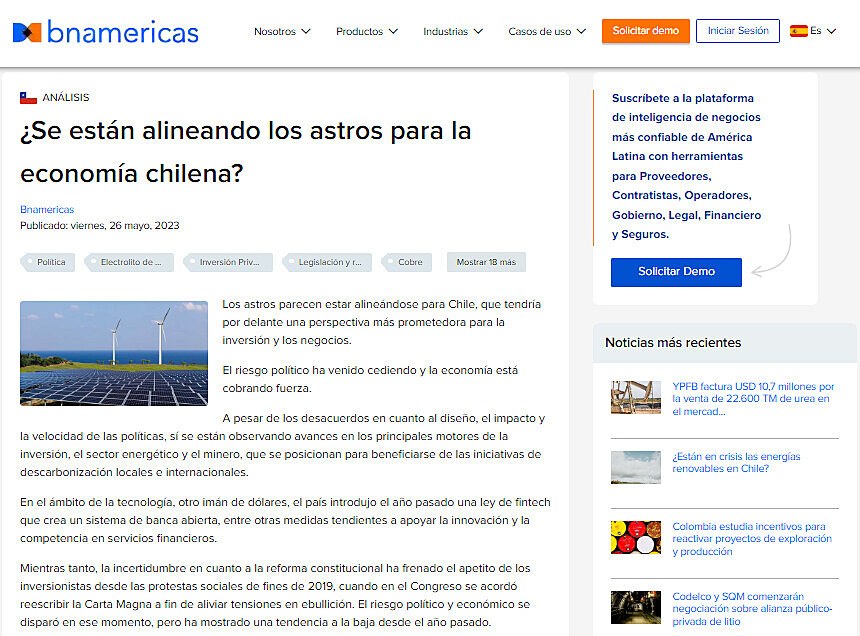The image size is (860, 636).
Task: Click the chevron beside Nosotros
Action: click(306, 31)
